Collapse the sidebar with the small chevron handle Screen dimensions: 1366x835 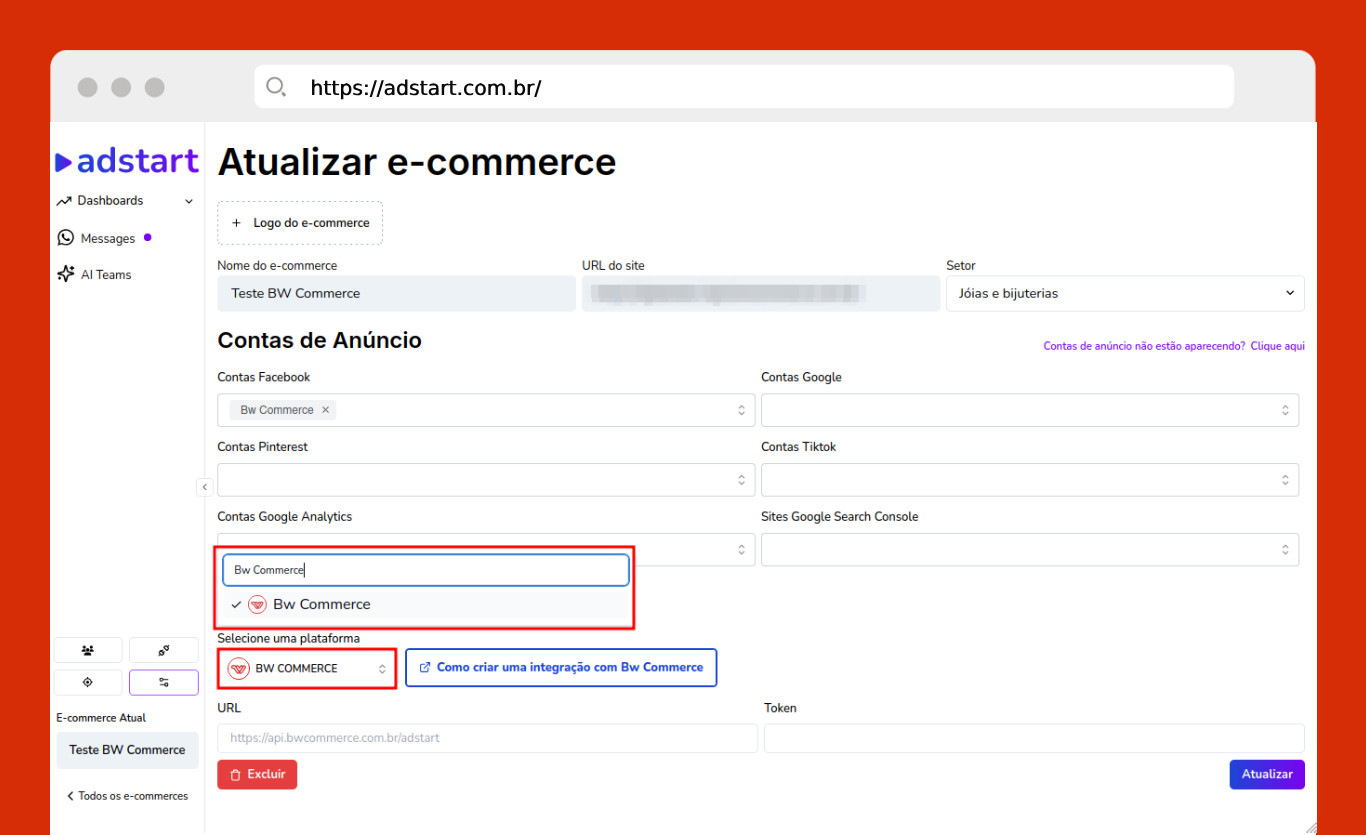(204, 487)
